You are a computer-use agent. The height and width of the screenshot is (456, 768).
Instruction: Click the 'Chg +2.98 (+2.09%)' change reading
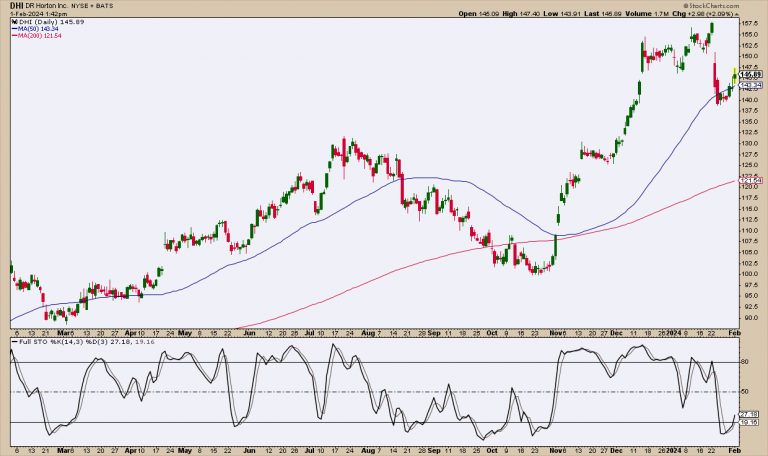pos(703,14)
